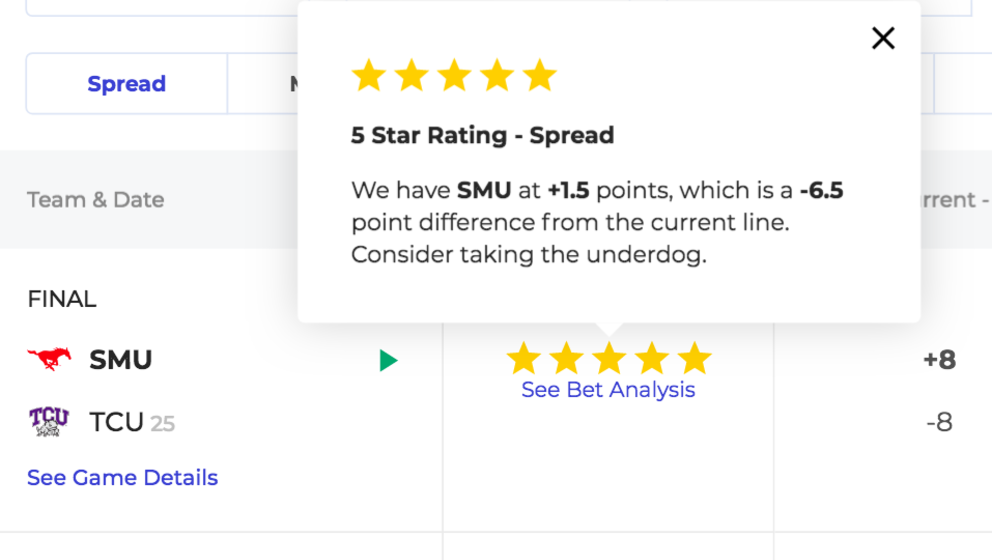Click the first star in the popup
Screen dimensions: 992x560
(369, 75)
